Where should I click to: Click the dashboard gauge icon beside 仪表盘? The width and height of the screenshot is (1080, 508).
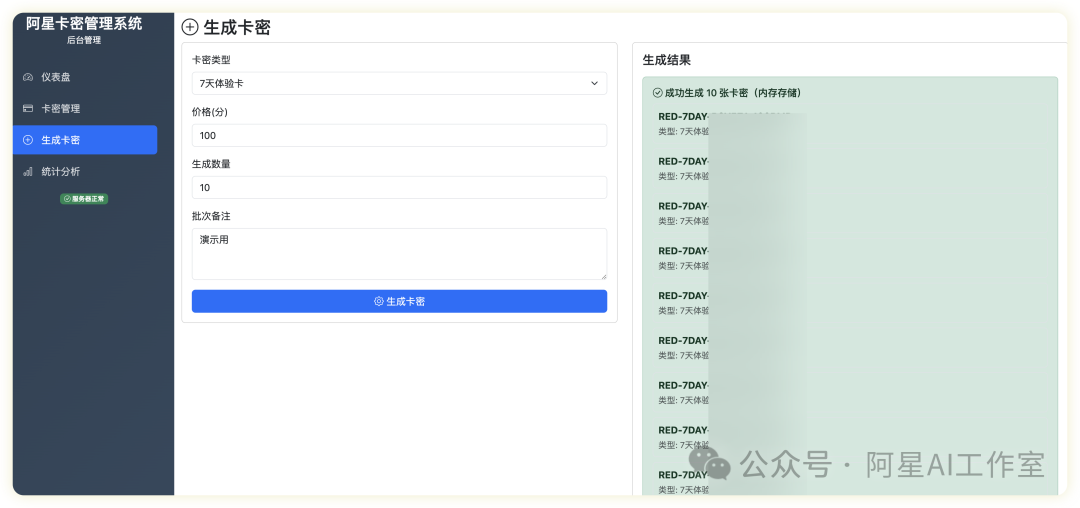coord(28,77)
